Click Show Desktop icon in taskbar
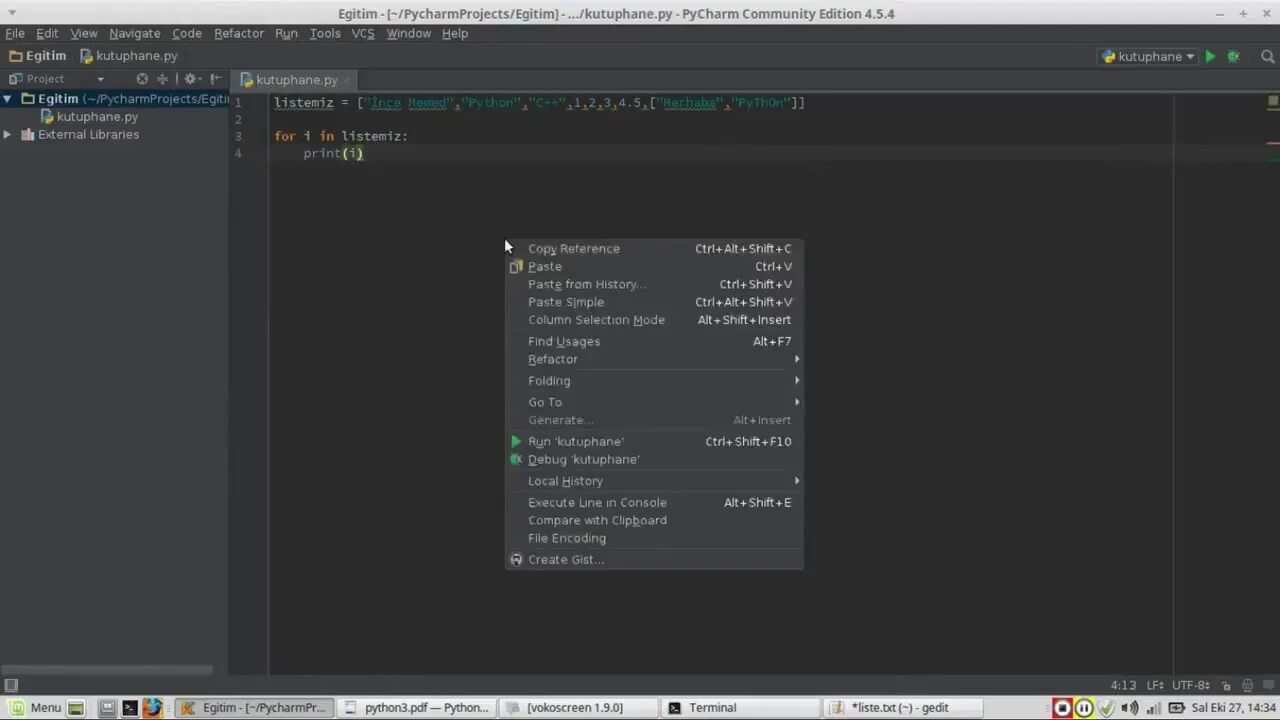Viewport: 1280px width, 720px height. (x=77, y=708)
